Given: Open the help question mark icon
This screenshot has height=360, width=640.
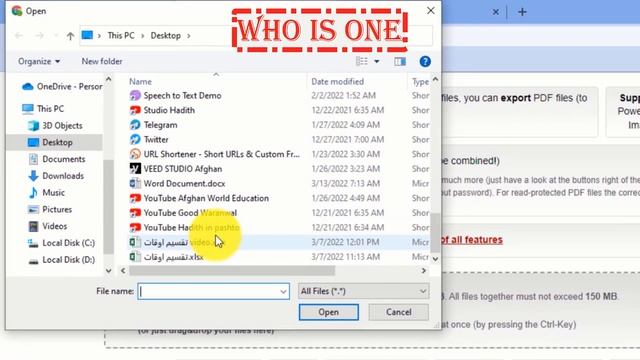Looking at the screenshot, I should click(425, 62).
